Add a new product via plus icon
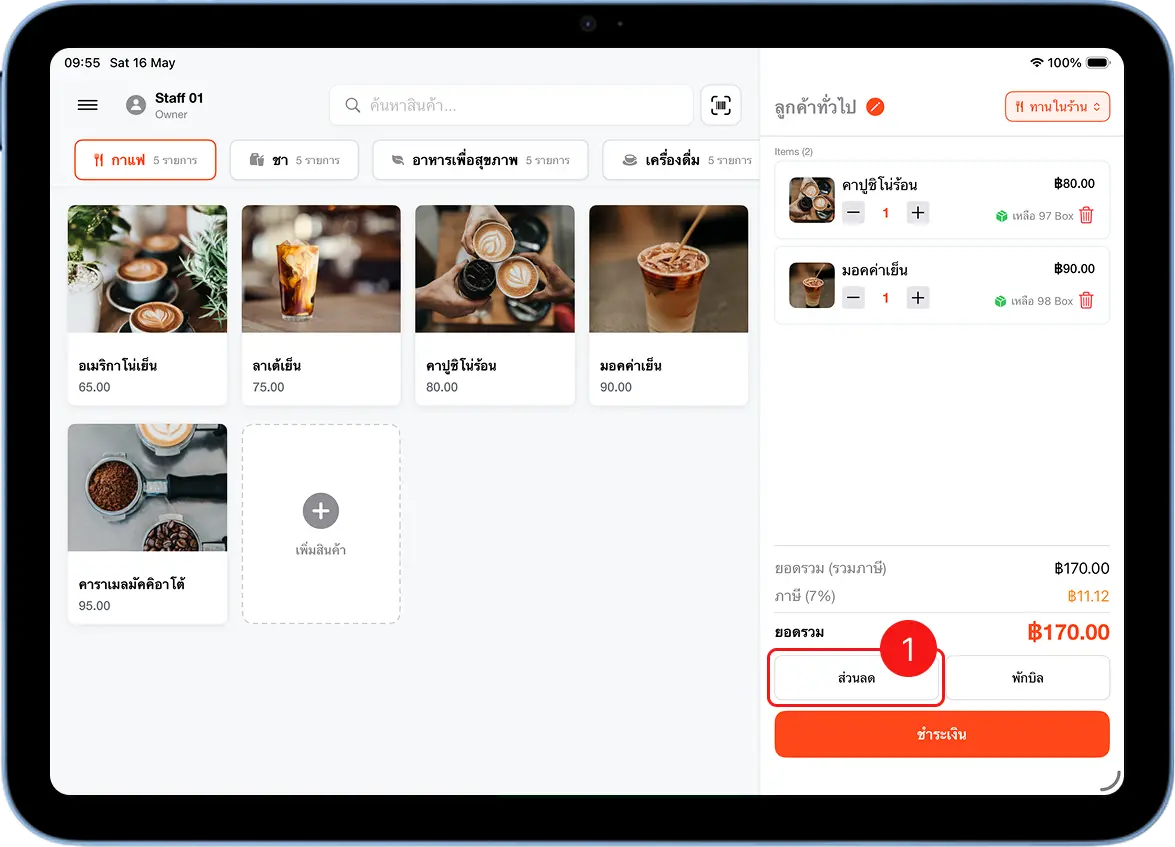This screenshot has width=1175, height=847. [x=321, y=510]
